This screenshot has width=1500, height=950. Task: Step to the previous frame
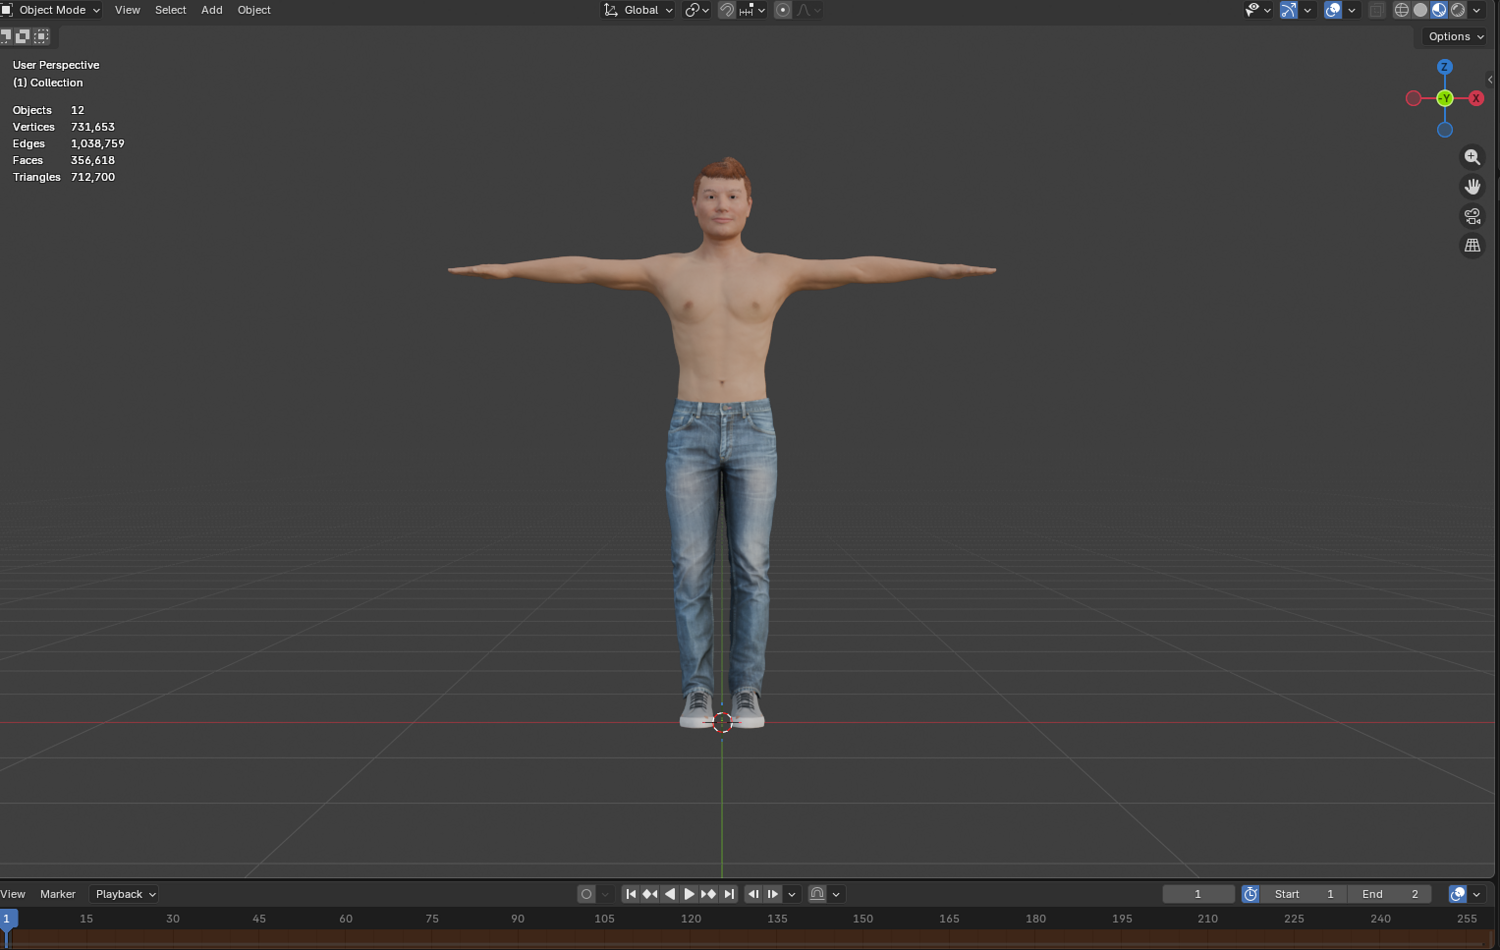click(x=753, y=894)
